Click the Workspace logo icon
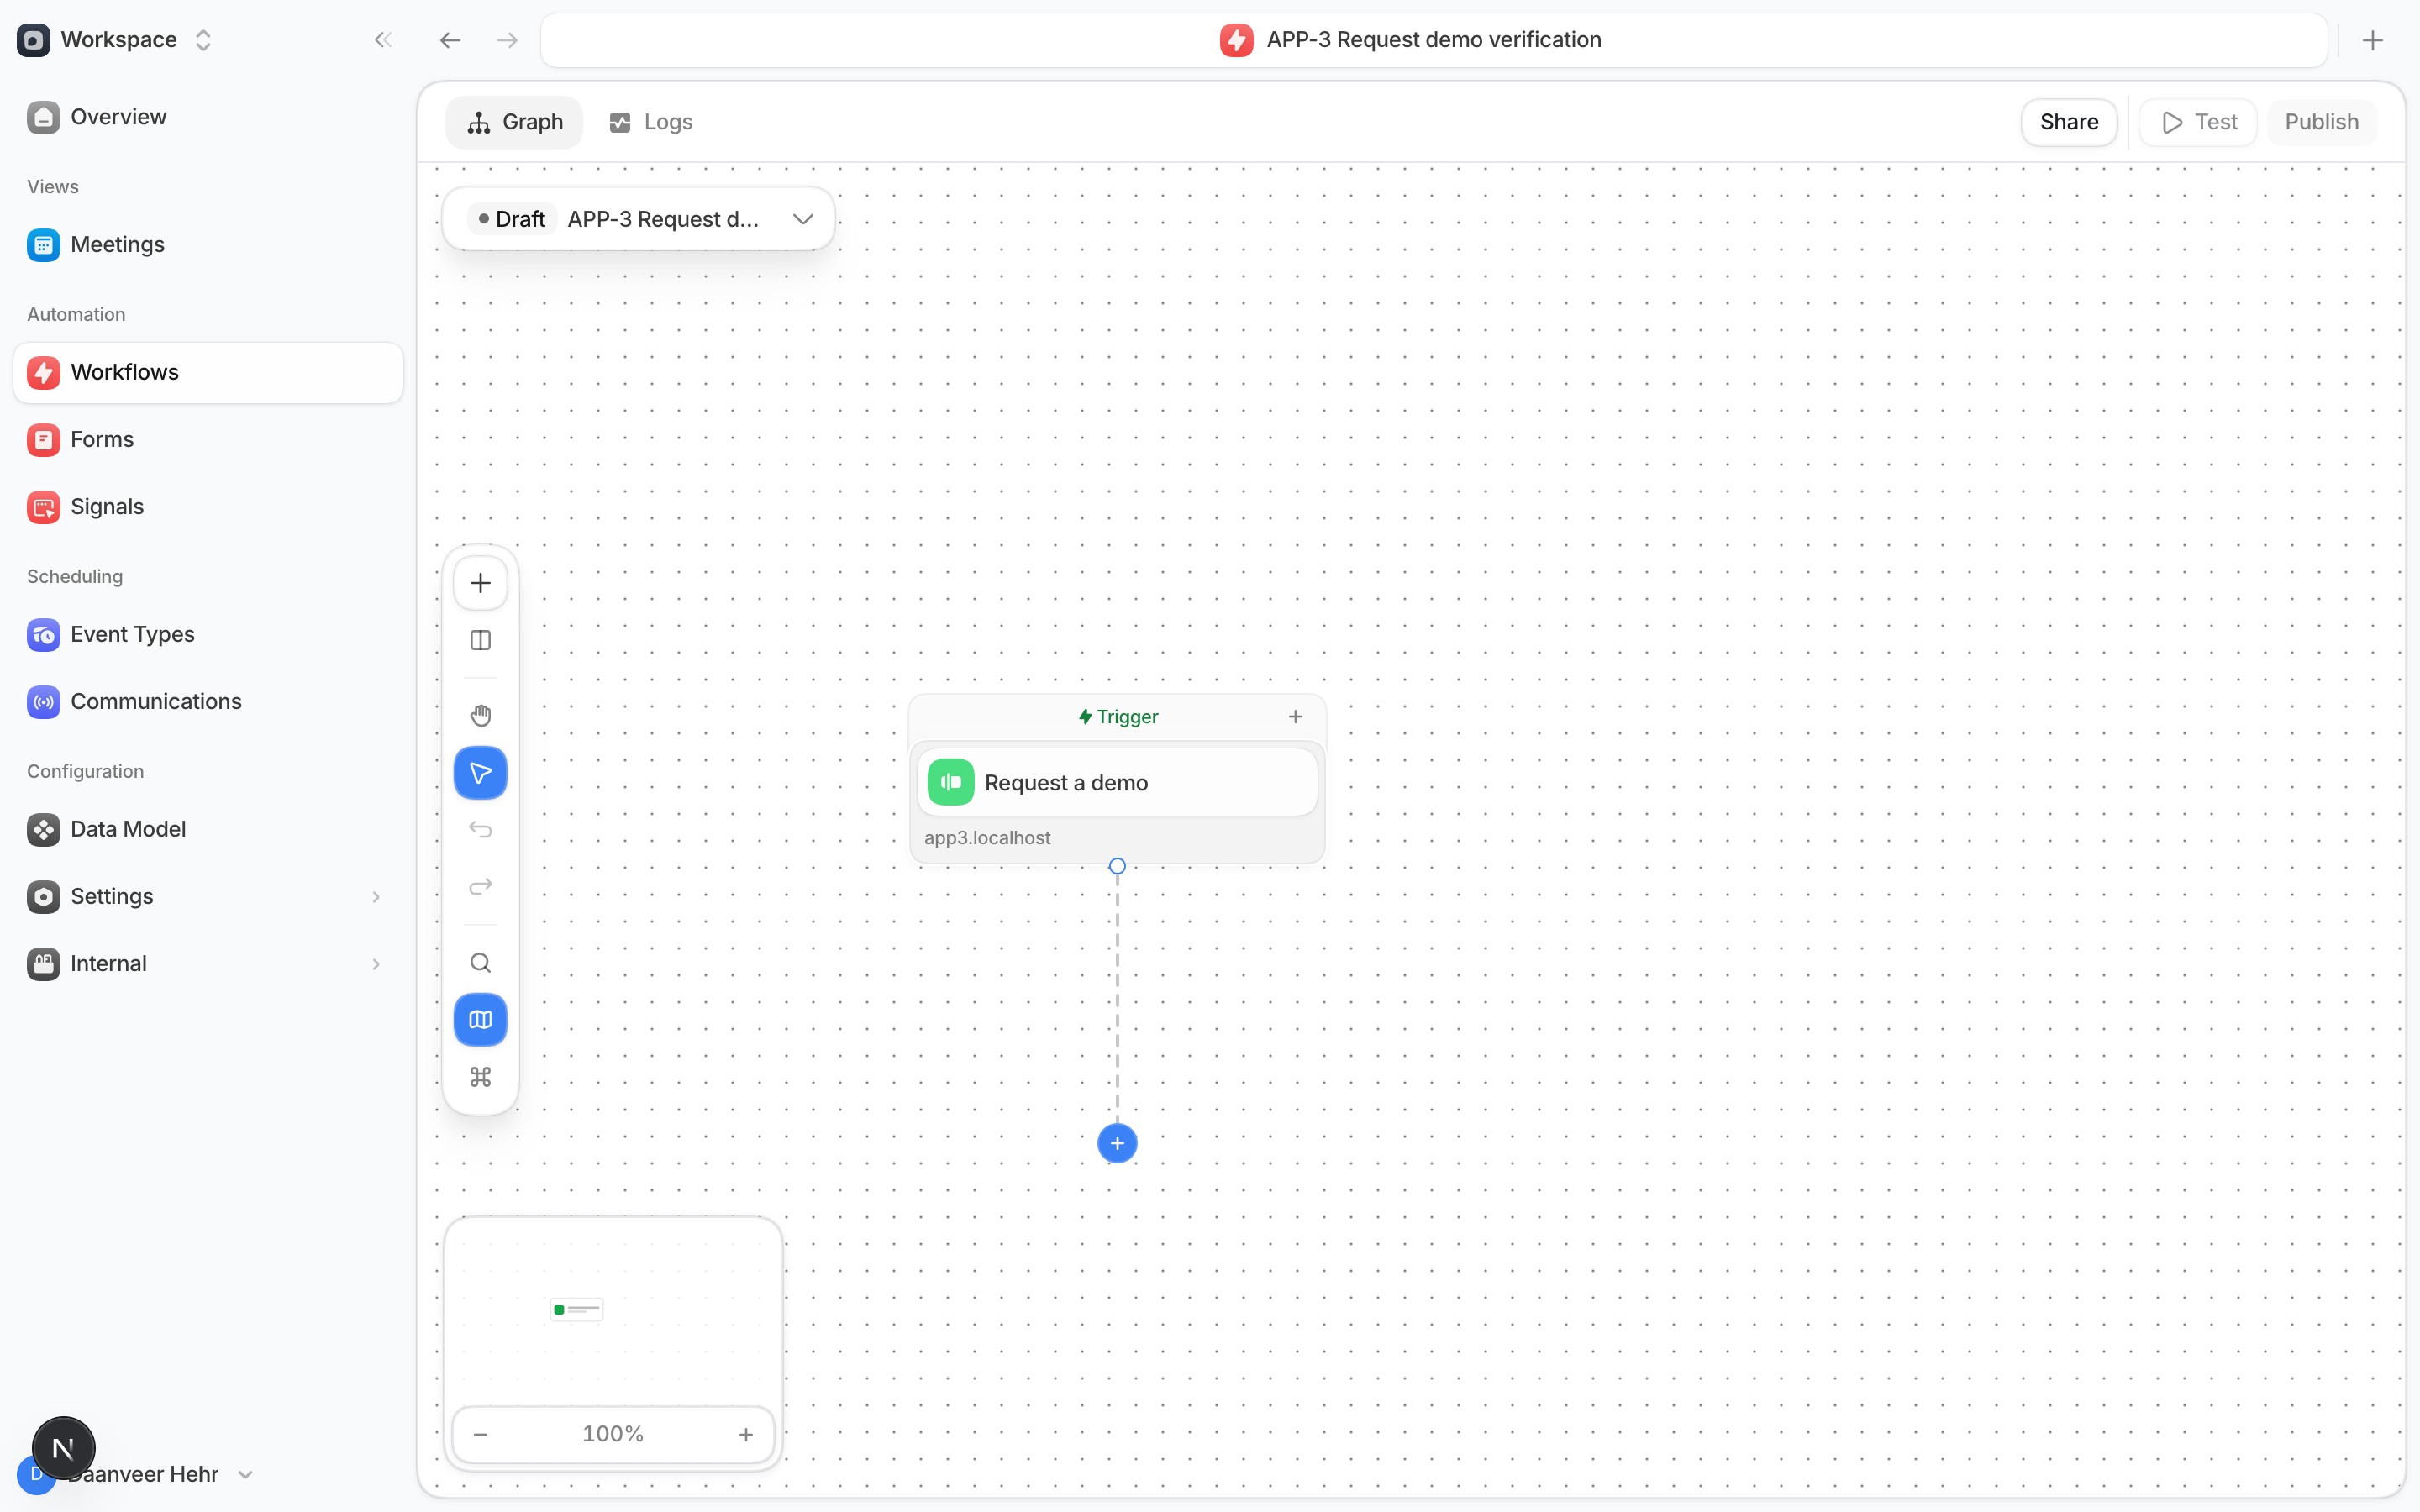The image size is (2420, 1512). tap(33, 40)
